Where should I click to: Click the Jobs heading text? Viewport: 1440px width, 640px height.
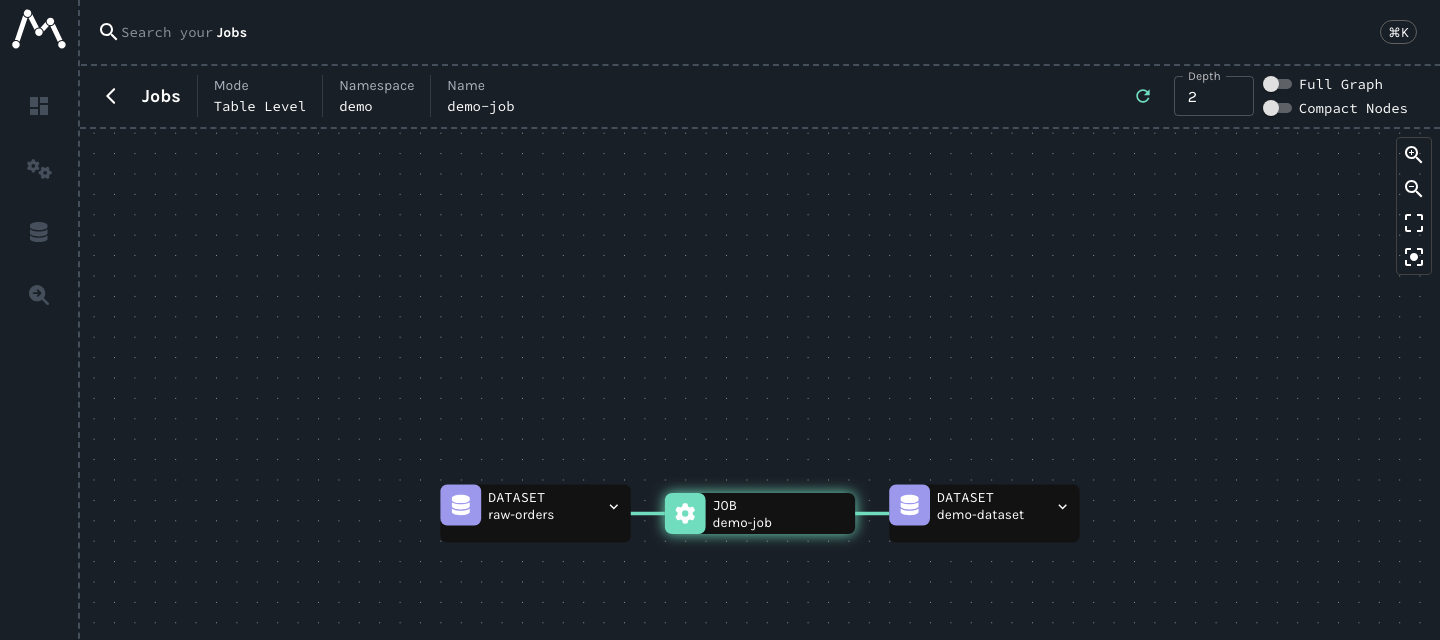pos(161,96)
